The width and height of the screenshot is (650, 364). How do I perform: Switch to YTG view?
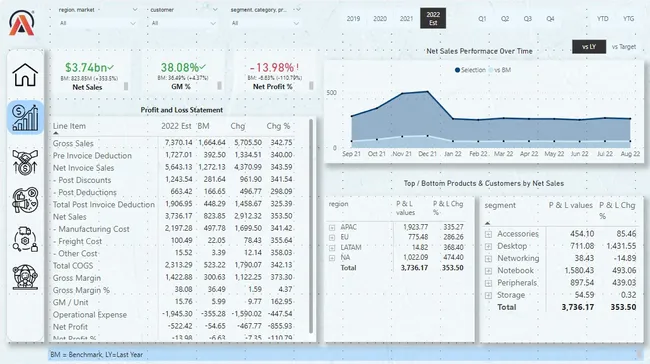(628, 19)
